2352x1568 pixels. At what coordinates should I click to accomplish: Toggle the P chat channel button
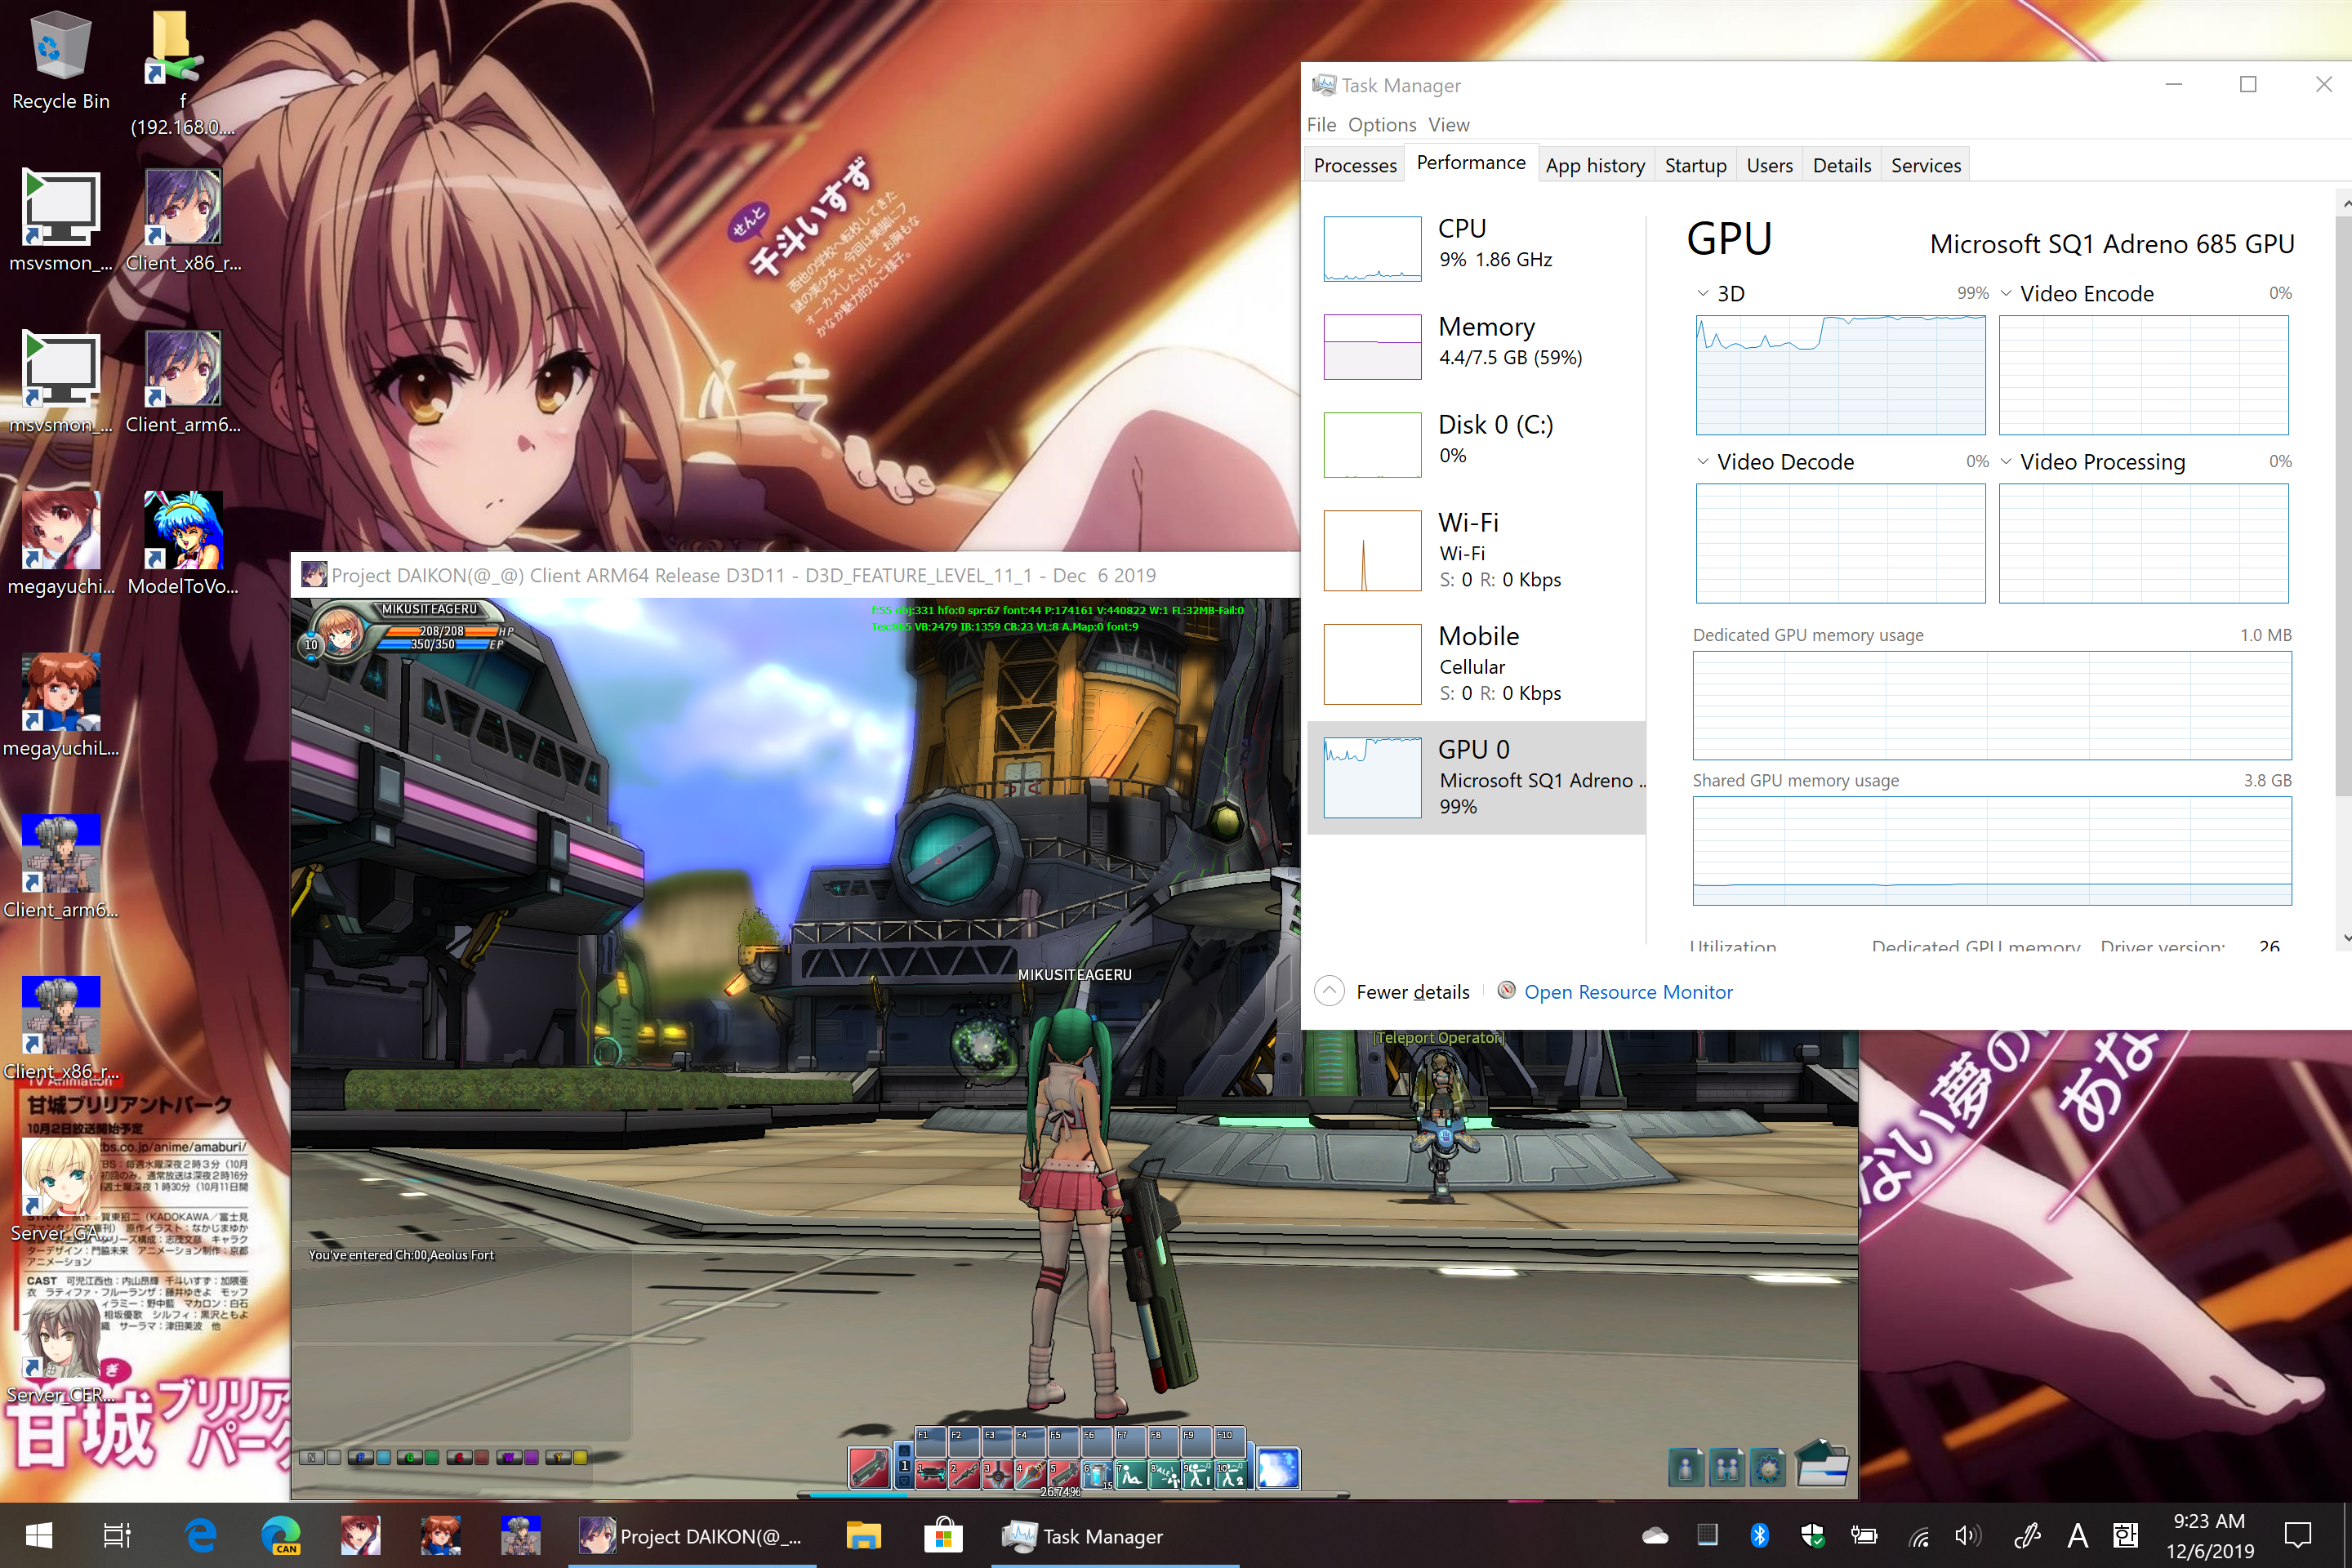(361, 1458)
